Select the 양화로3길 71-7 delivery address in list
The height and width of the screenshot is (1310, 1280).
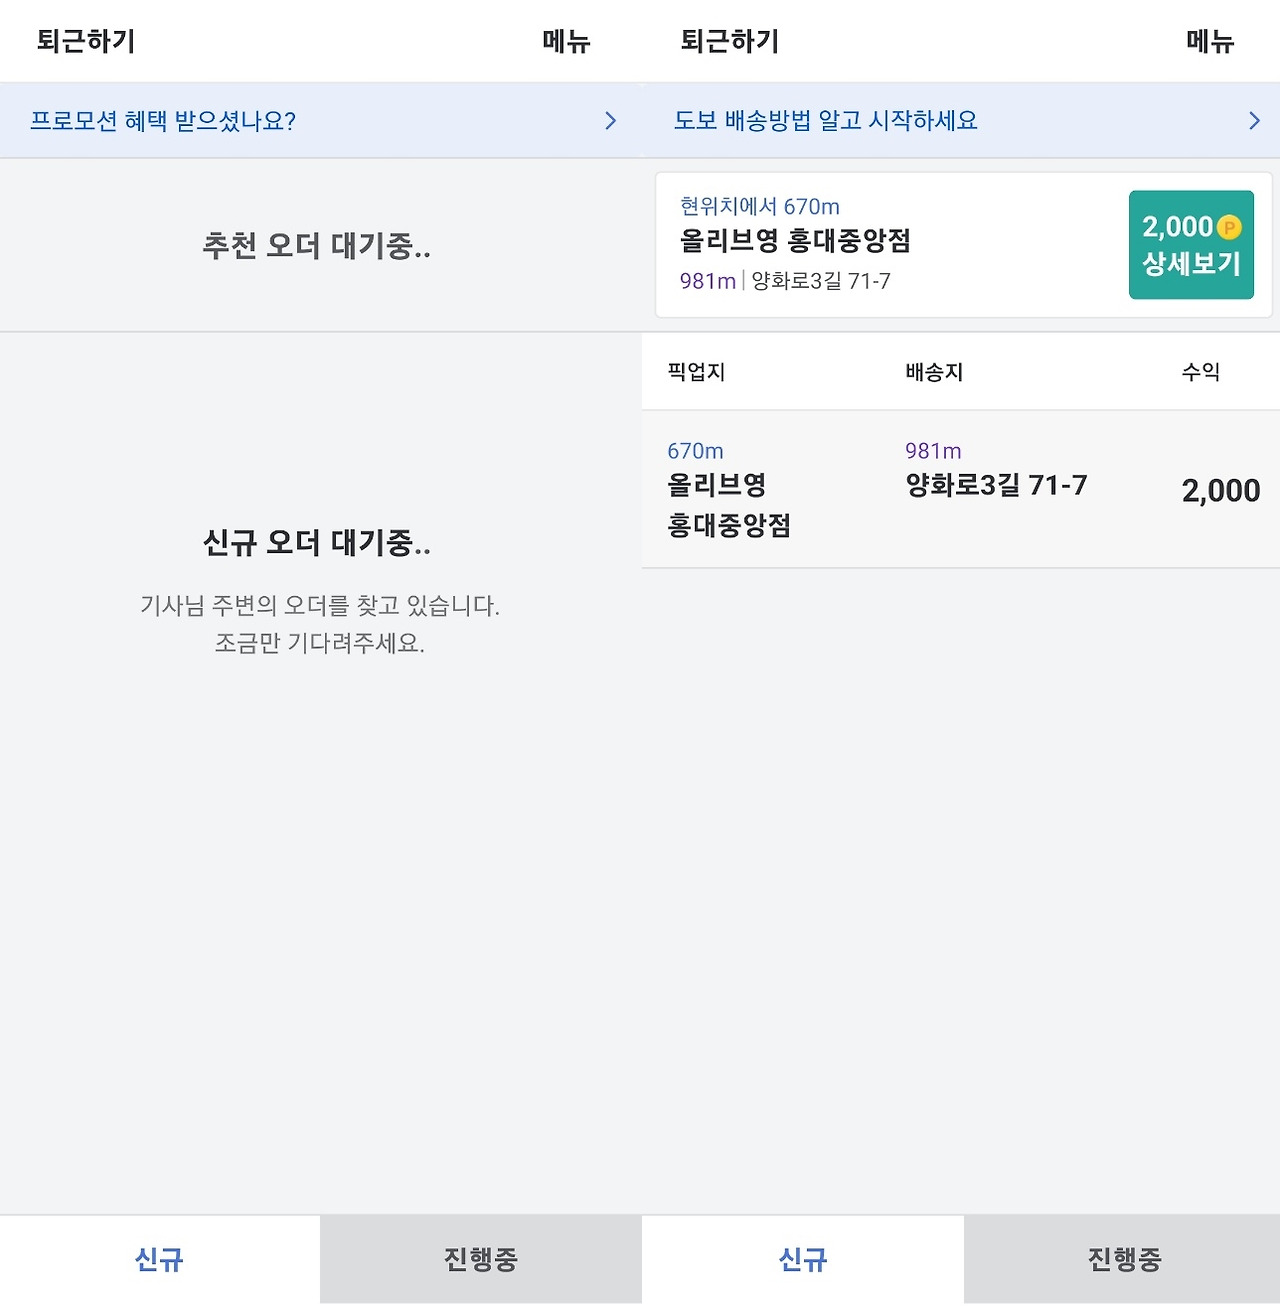[x=996, y=486]
